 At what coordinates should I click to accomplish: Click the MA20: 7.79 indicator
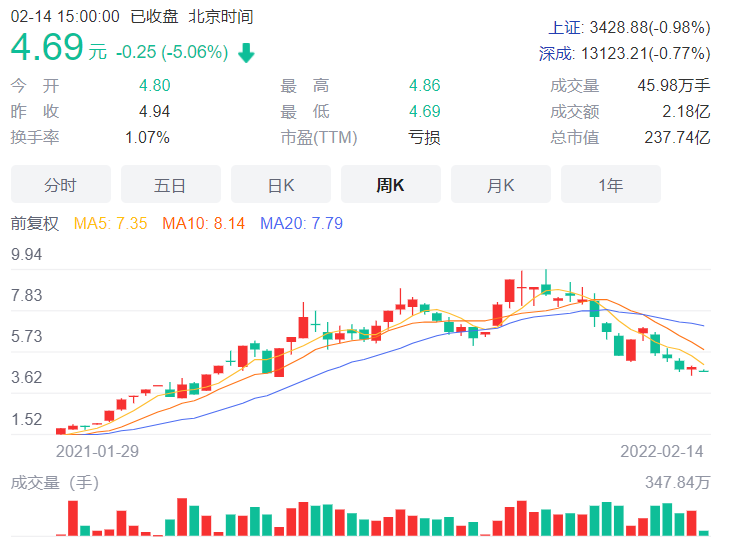point(301,223)
